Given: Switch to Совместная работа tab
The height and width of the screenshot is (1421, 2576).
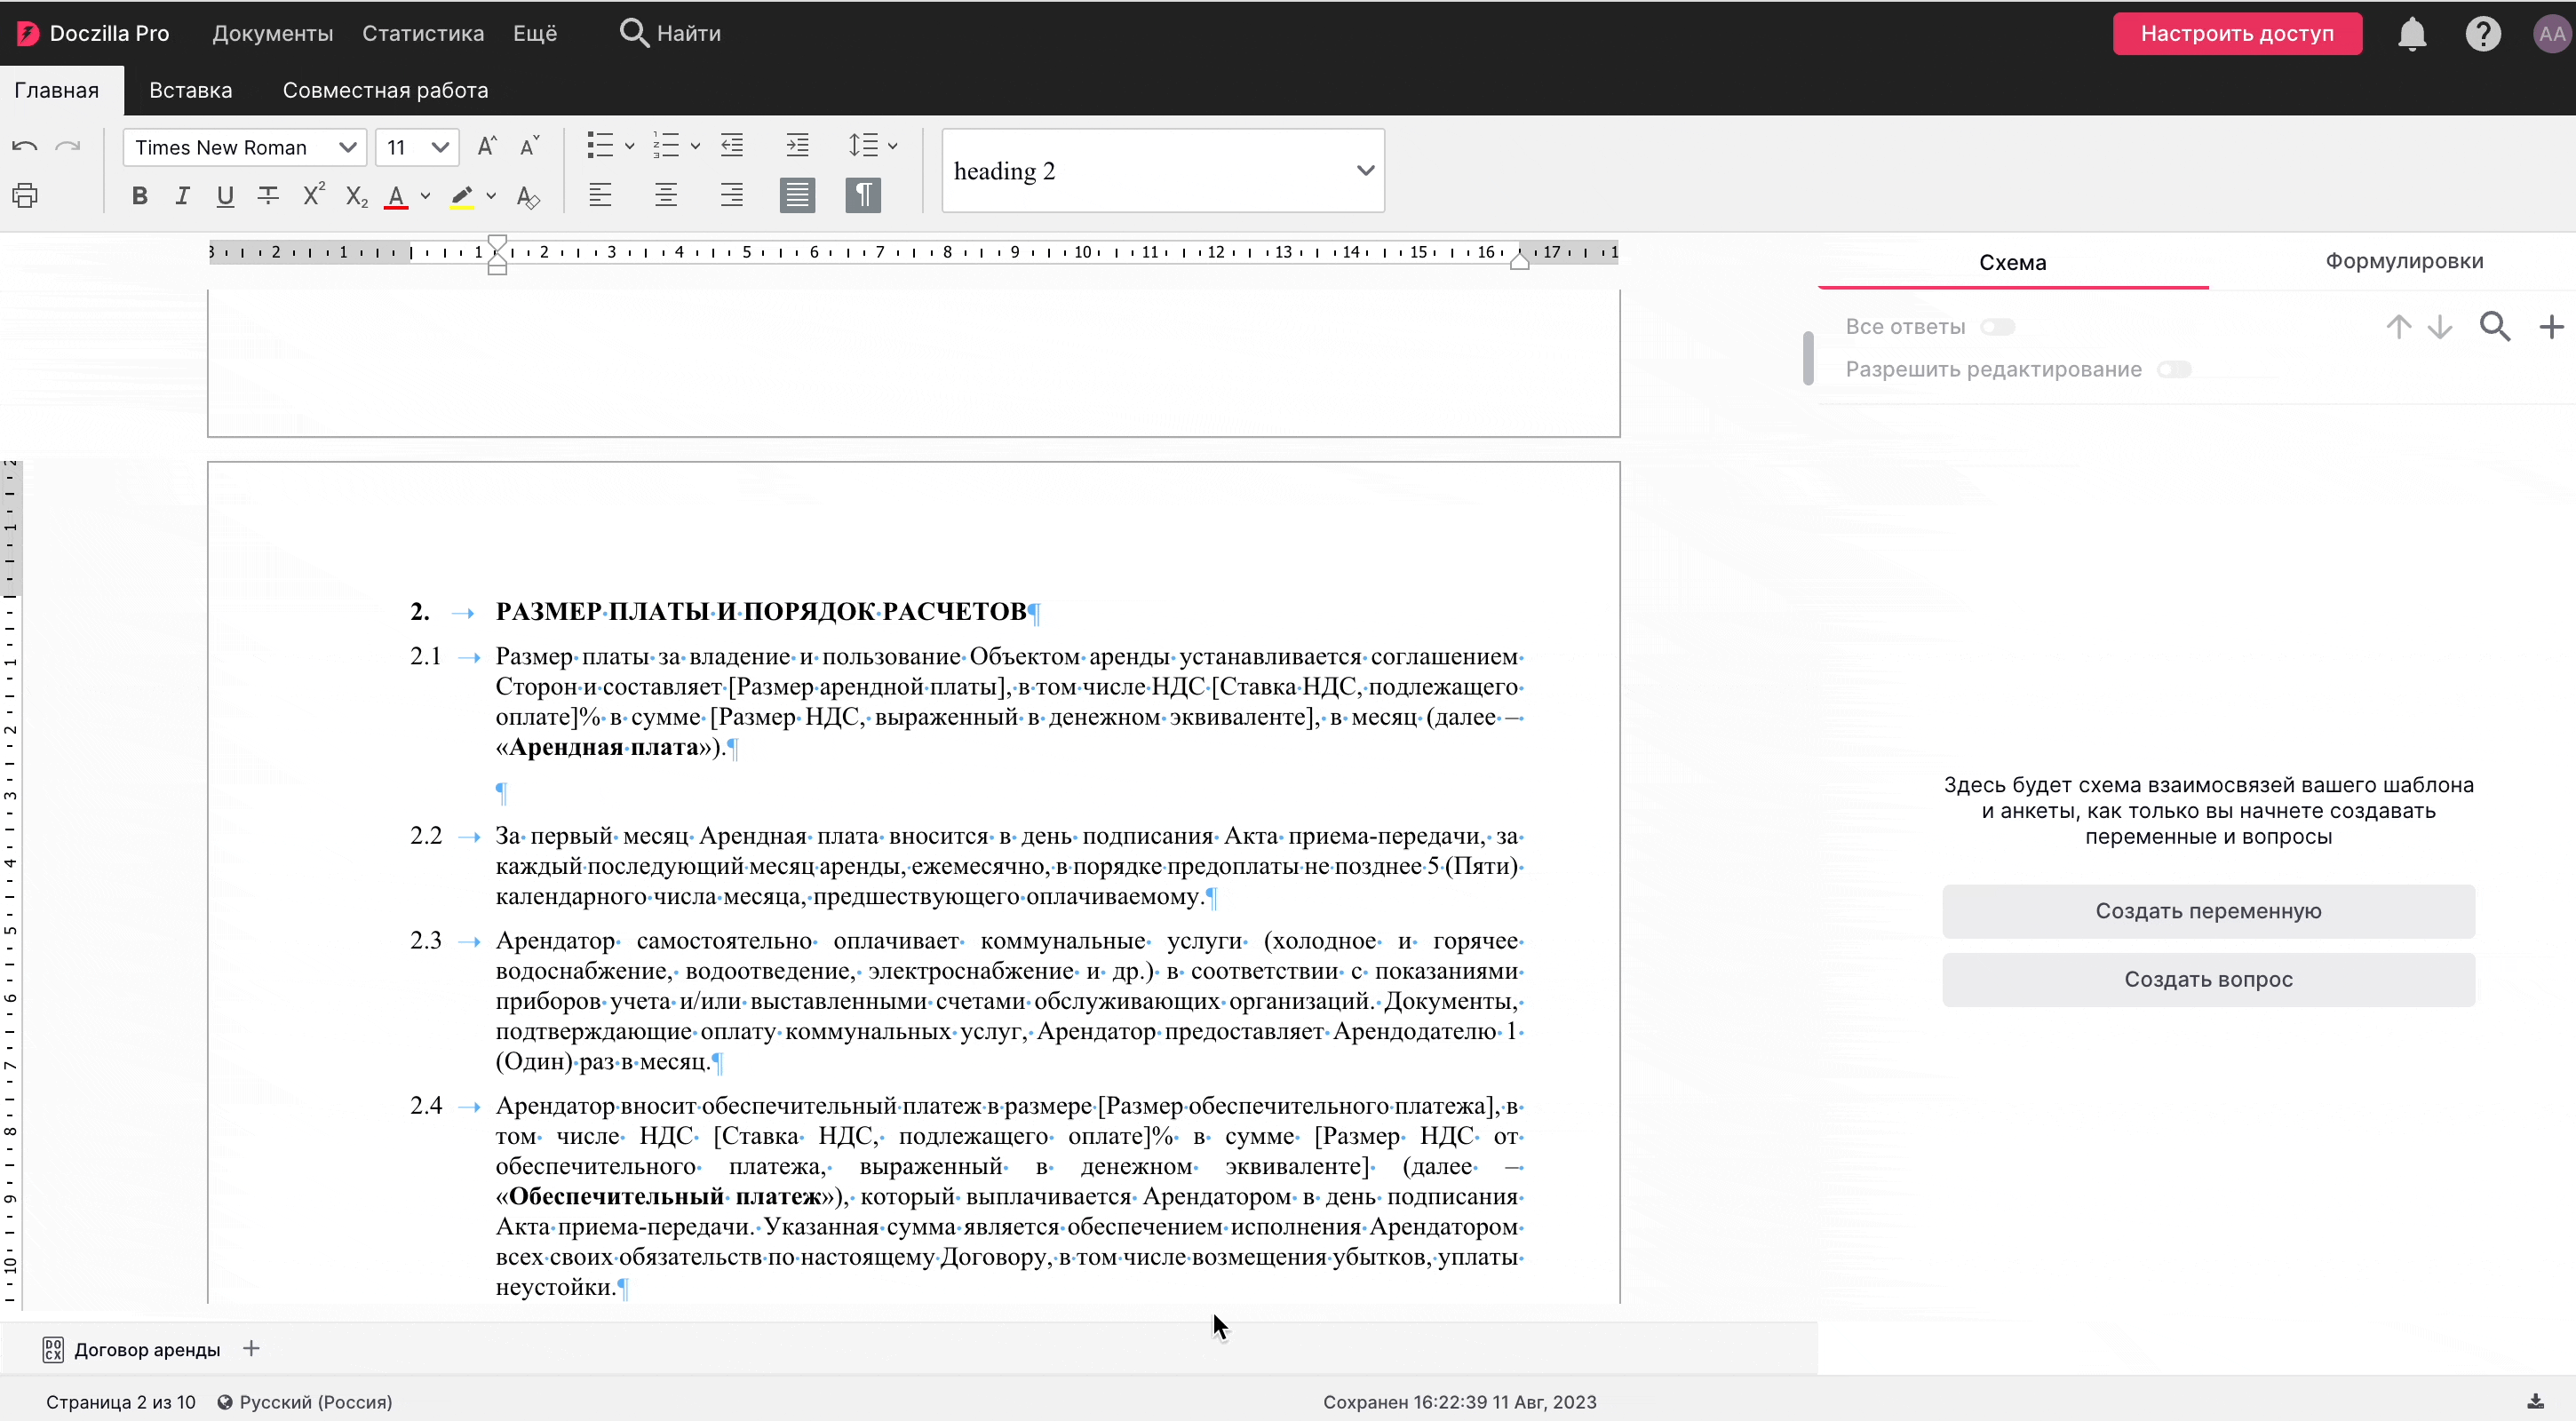Looking at the screenshot, I should [385, 90].
